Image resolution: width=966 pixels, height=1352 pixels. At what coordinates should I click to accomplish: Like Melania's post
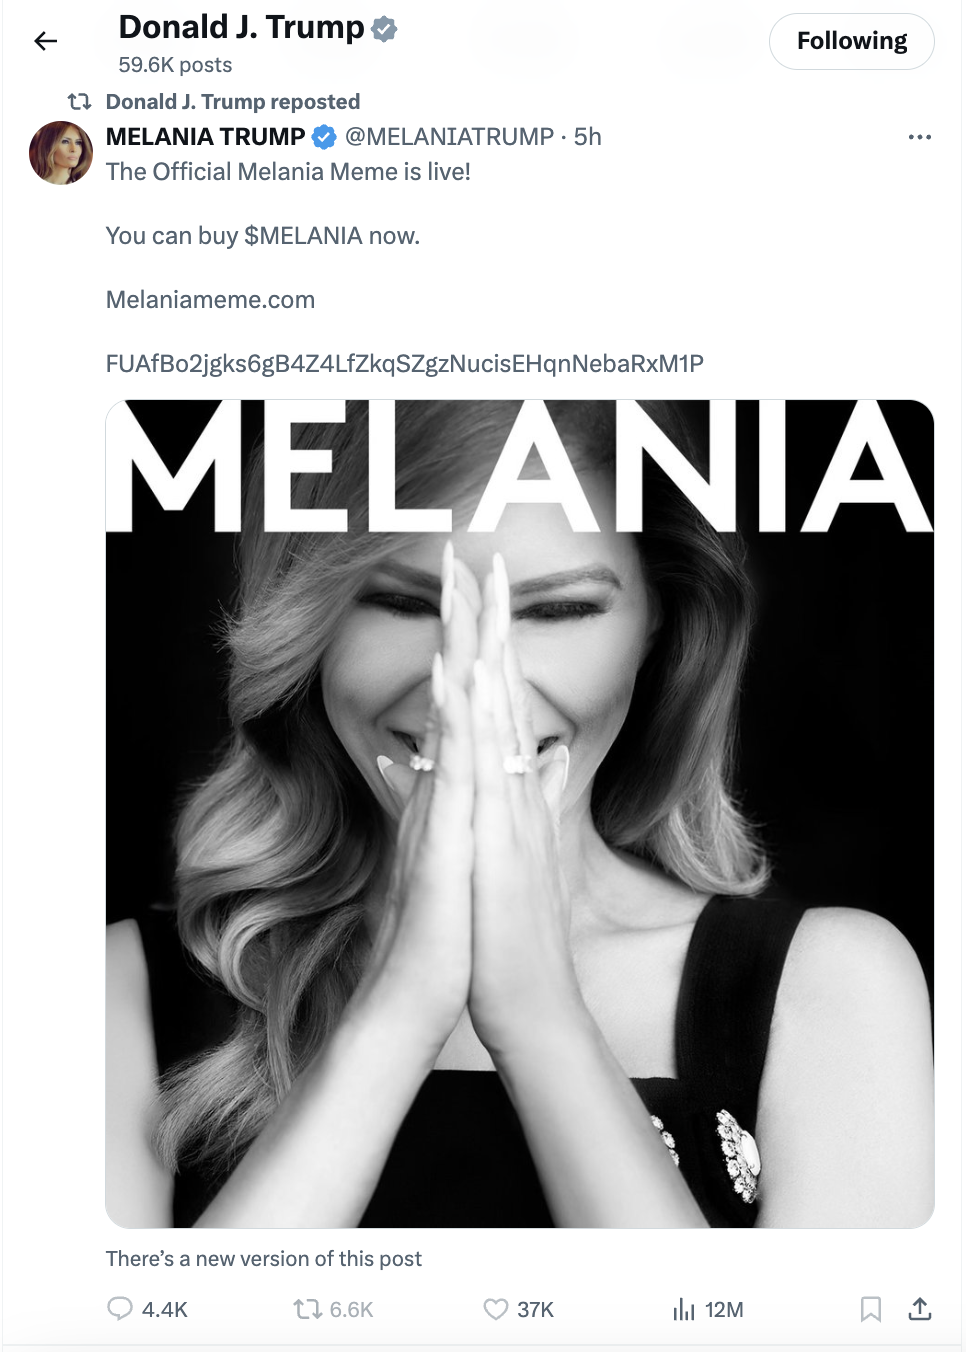495,1308
